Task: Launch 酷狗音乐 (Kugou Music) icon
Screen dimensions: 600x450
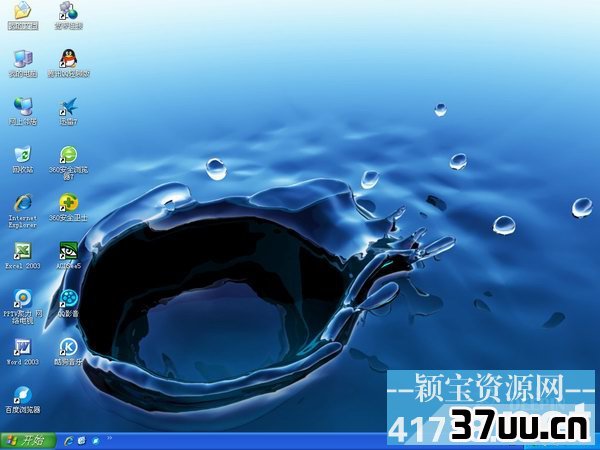Action: pos(68,346)
